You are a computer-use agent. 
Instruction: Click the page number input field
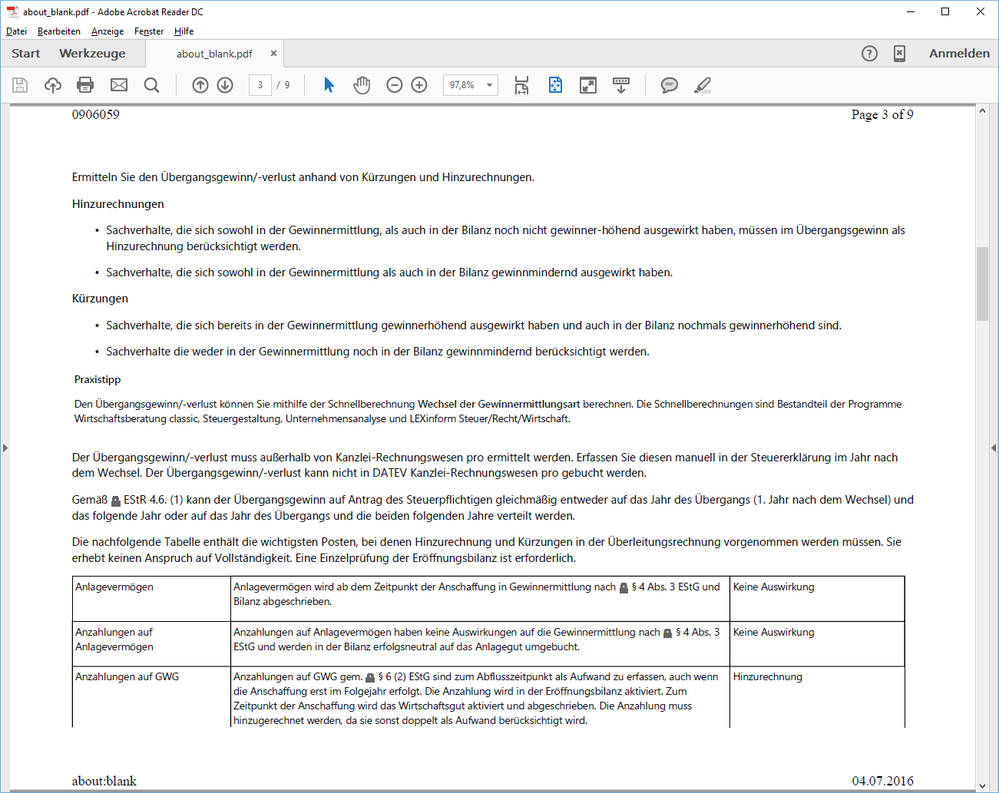coord(260,85)
